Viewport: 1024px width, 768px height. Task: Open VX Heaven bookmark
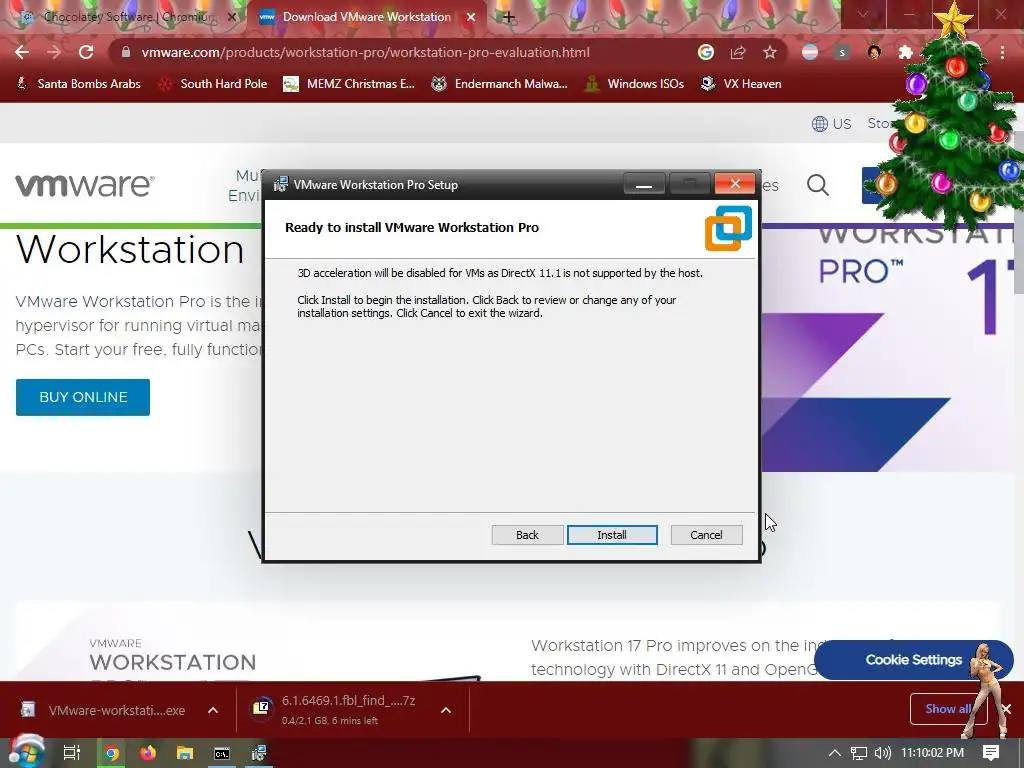[x=741, y=84]
